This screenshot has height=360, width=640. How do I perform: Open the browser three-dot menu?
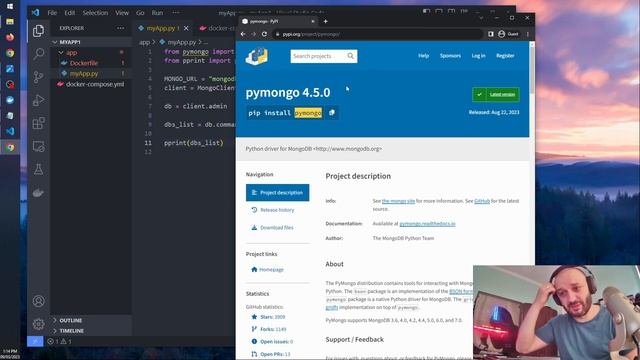(528, 34)
